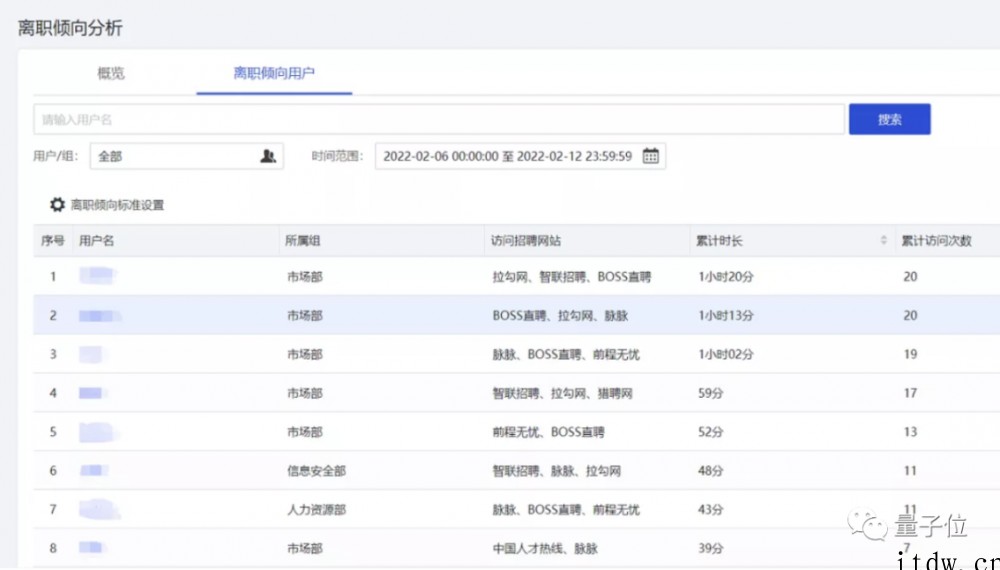Click the 59分 duration cell
Image resolution: width=1000 pixels, height=570 pixels.
pos(711,393)
